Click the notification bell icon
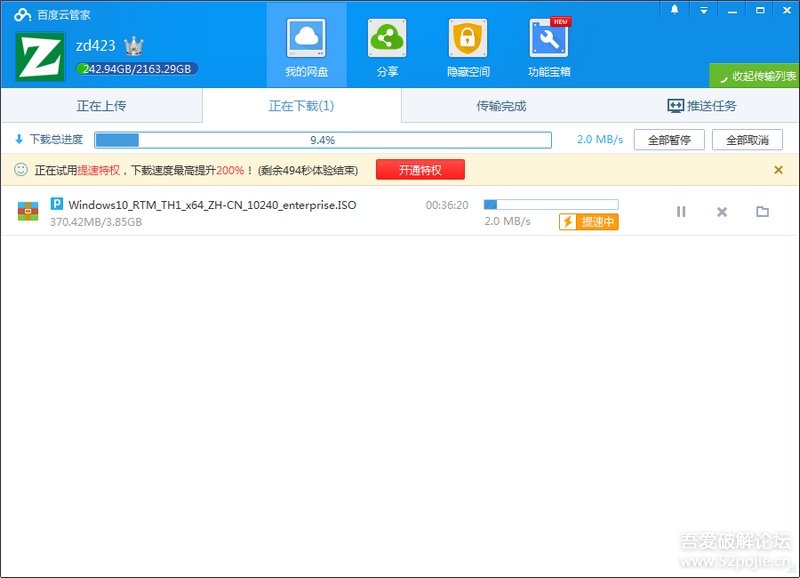Screen dimensions: 800x578 [675, 9]
